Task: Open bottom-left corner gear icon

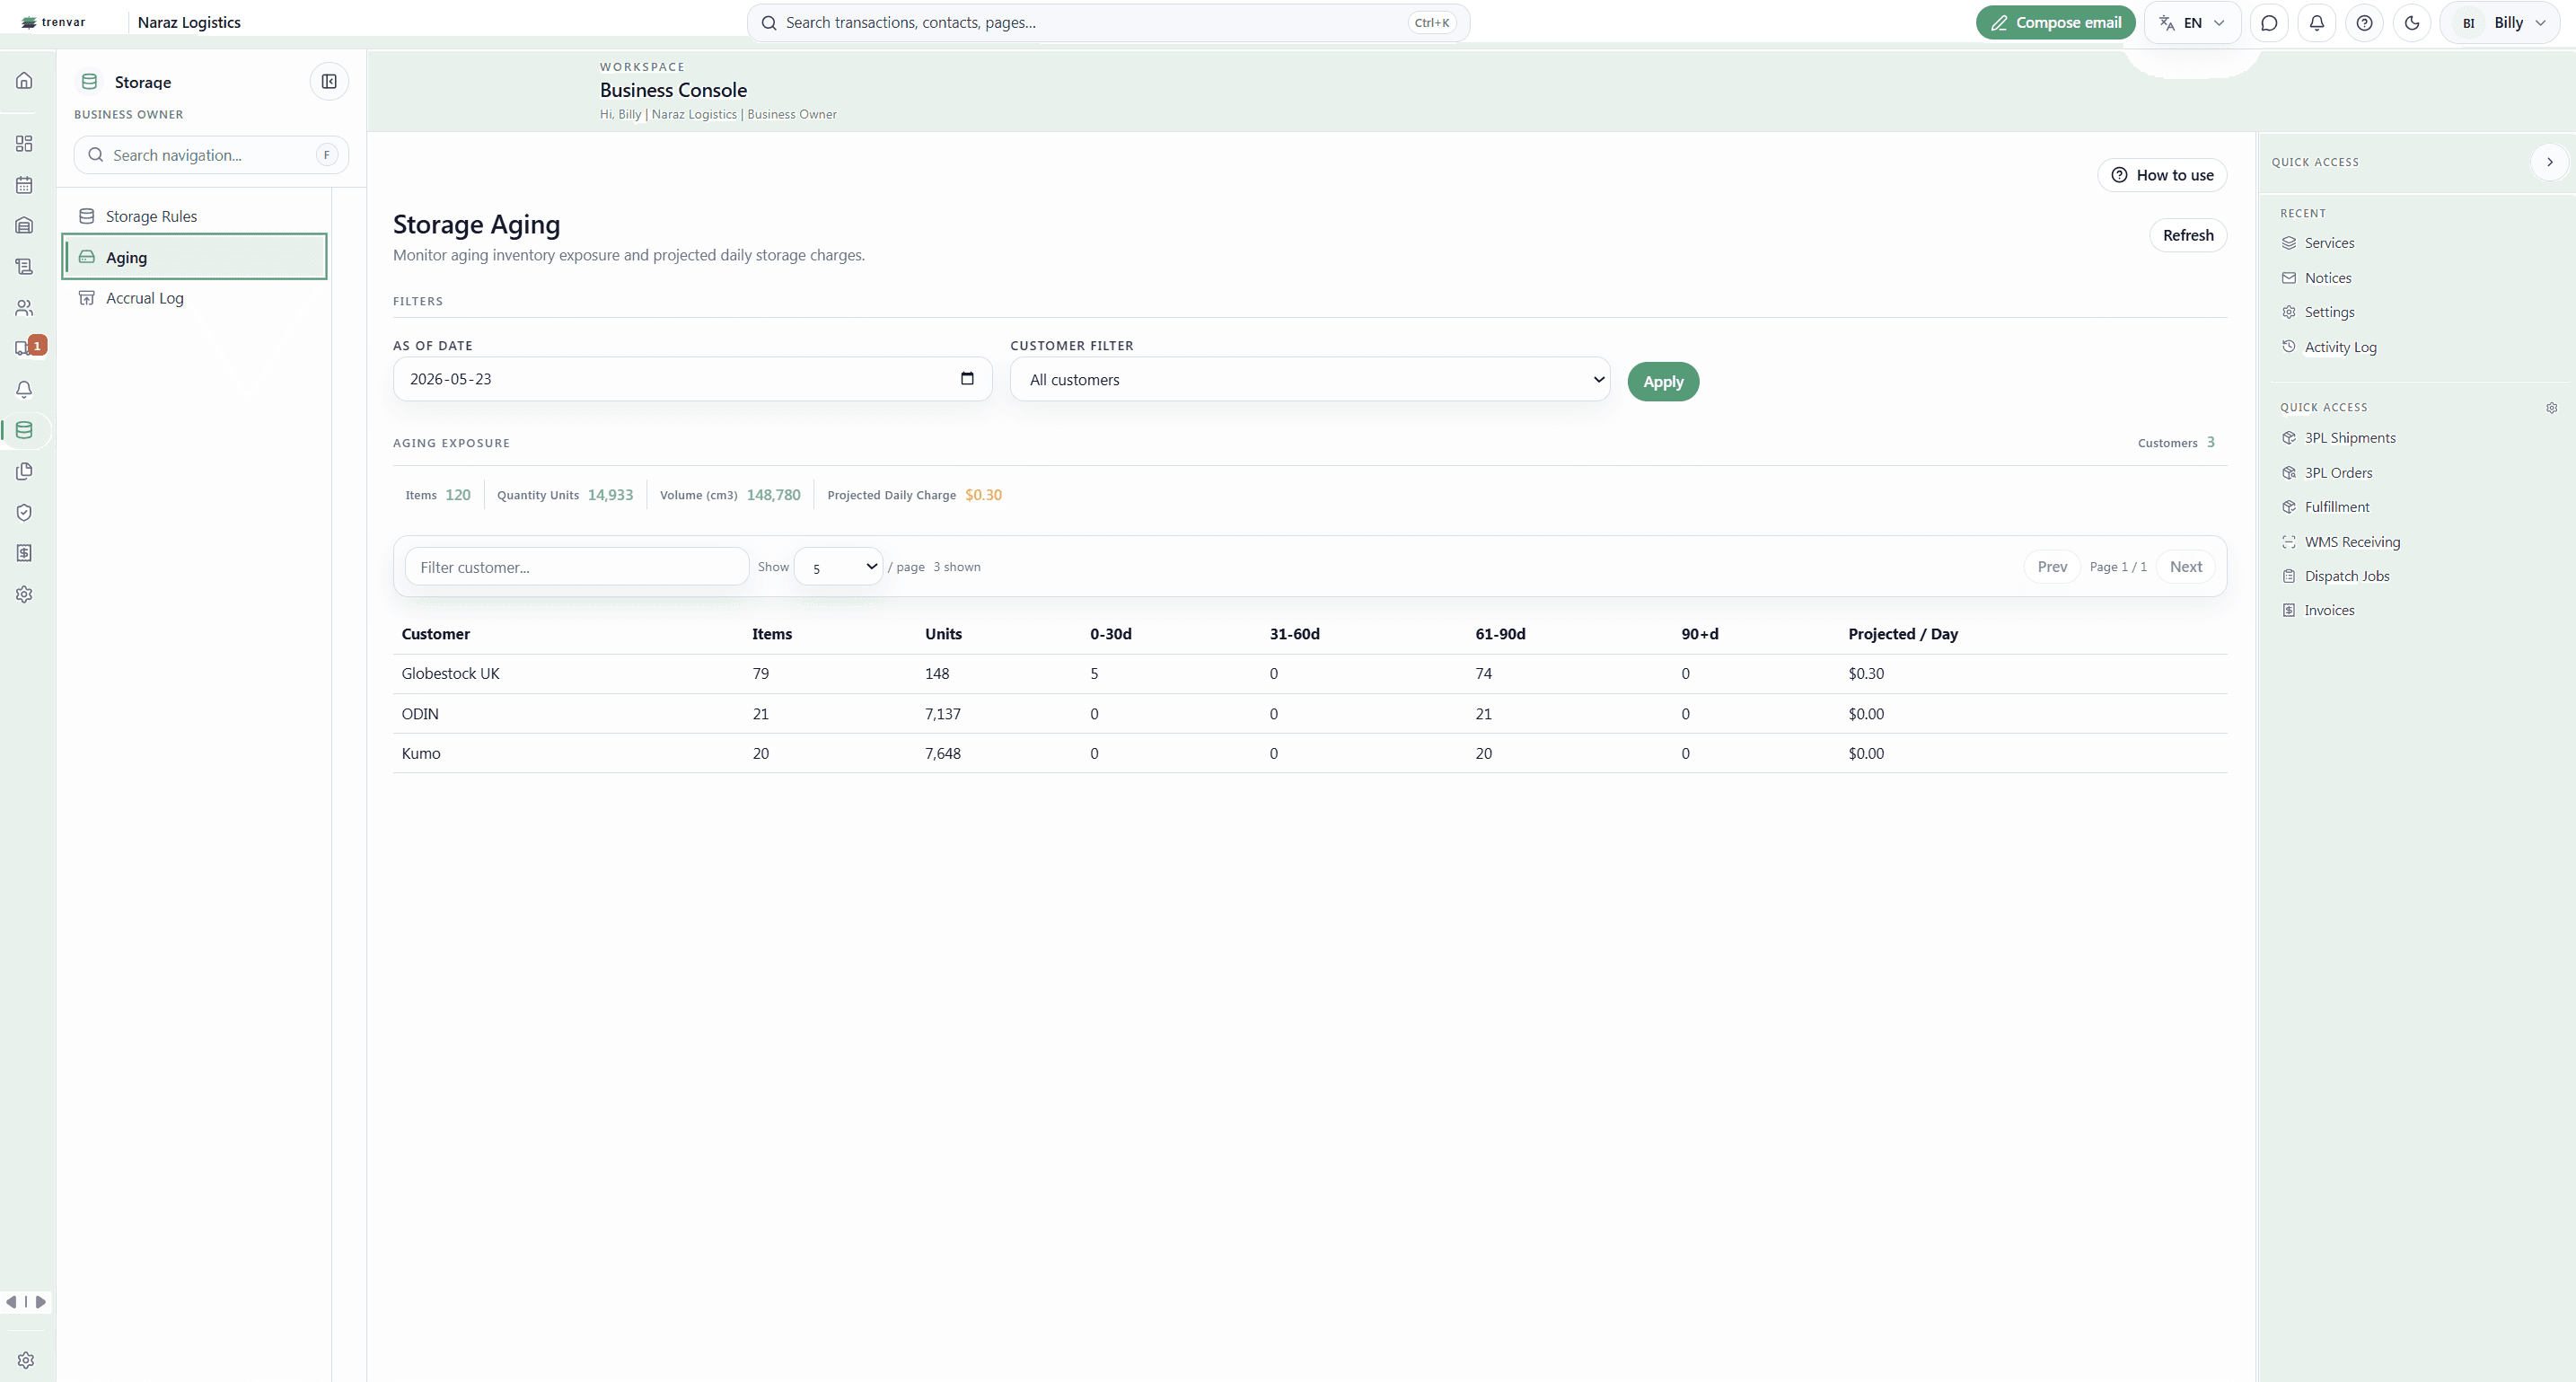Action: (x=26, y=1360)
